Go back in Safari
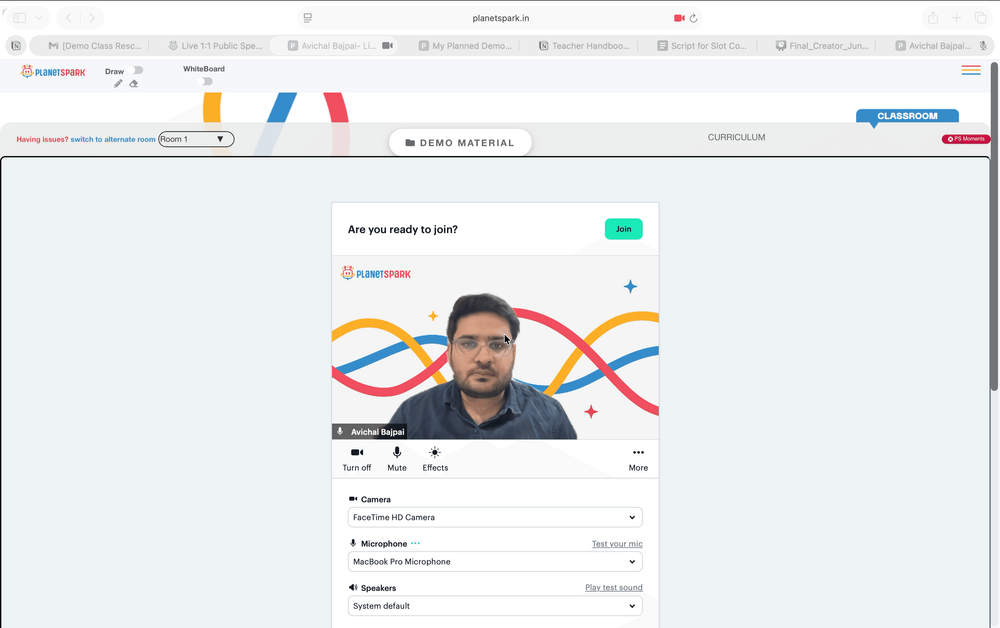The height and width of the screenshot is (628, 1000). pos(69,18)
